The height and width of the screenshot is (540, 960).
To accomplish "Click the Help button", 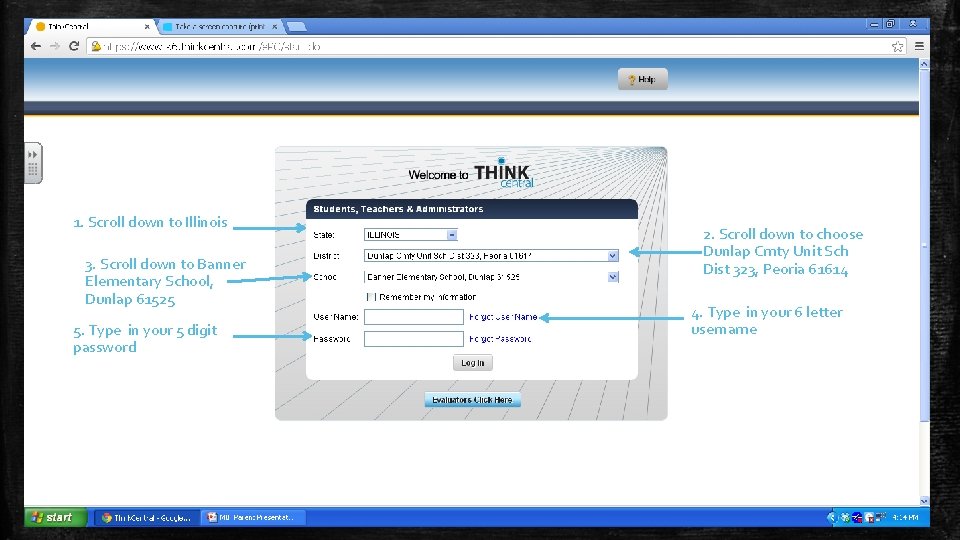I will [x=642, y=79].
